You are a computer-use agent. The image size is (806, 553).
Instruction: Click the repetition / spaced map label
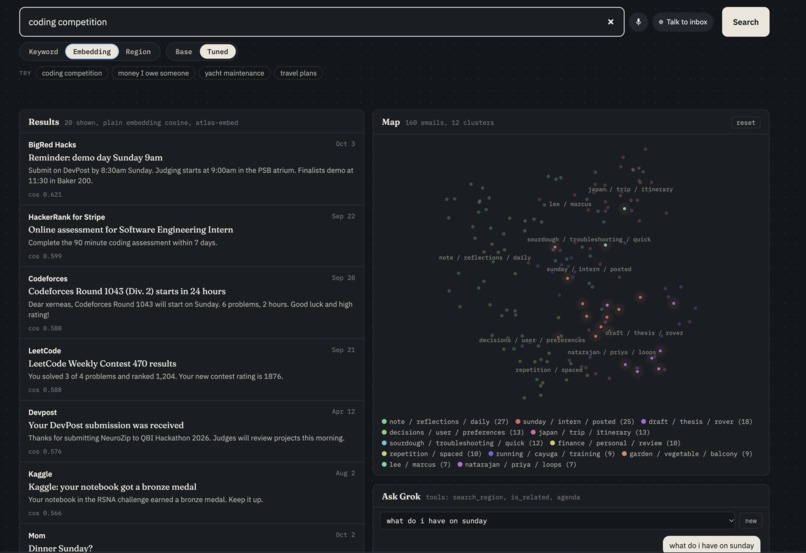(549, 370)
